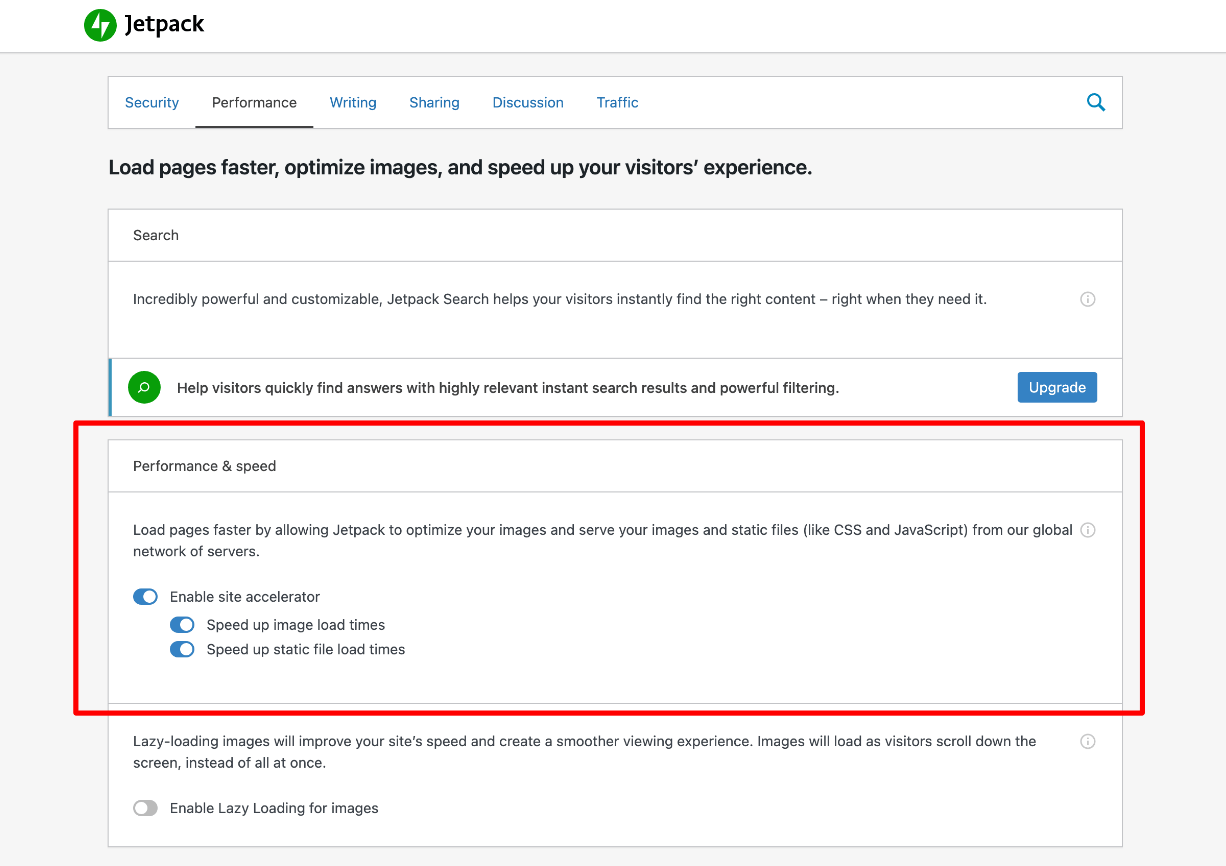Click the 'Speed up static file load times' label
Screen dimensions: 1226x866
(x=306, y=650)
